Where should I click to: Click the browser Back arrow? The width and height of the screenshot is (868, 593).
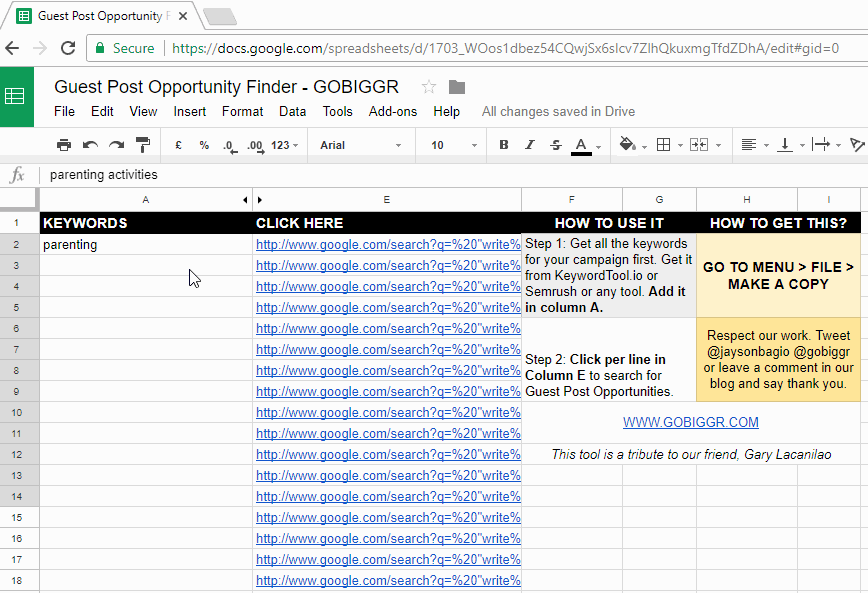point(12,48)
